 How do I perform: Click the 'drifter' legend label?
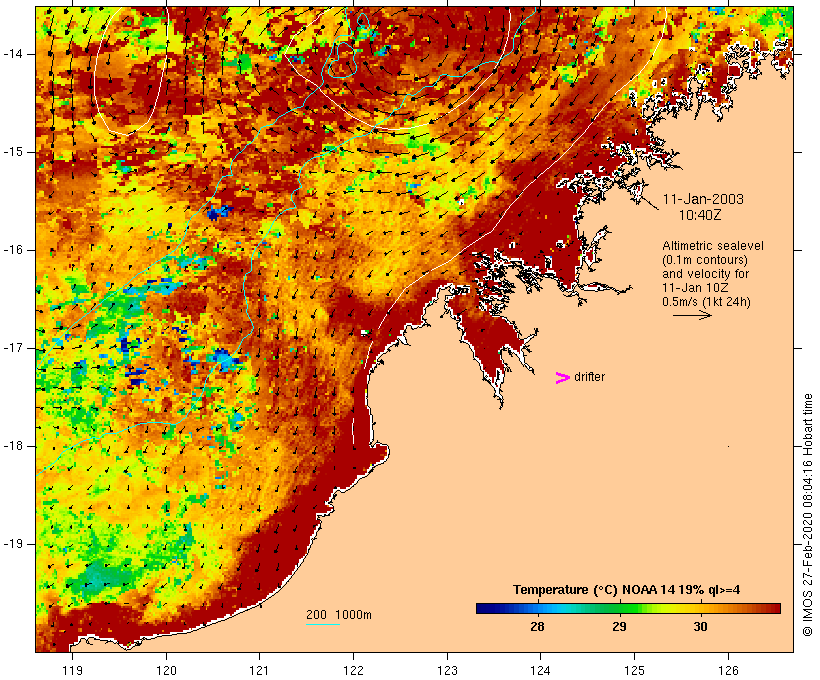589,377
